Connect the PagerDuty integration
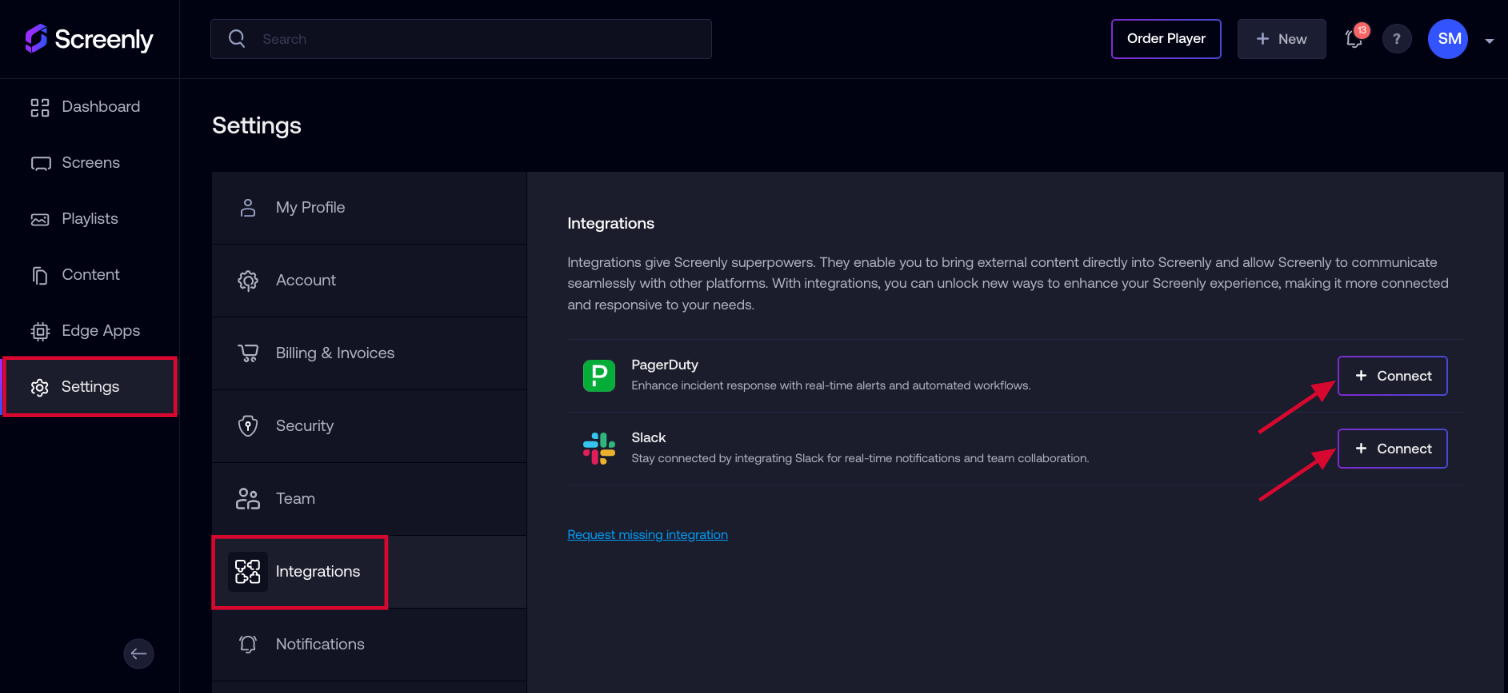1508x693 pixels. [x=1392, y=376]
